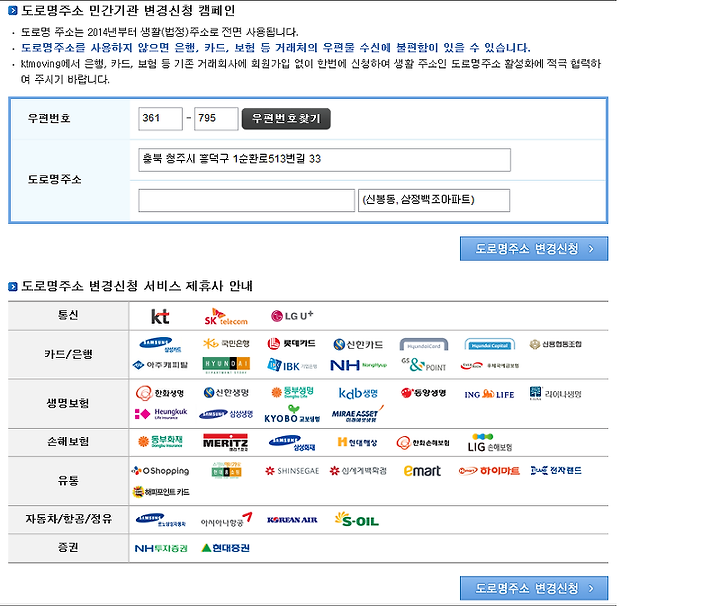Click the 전자랜드 logo

pos(556,471)
